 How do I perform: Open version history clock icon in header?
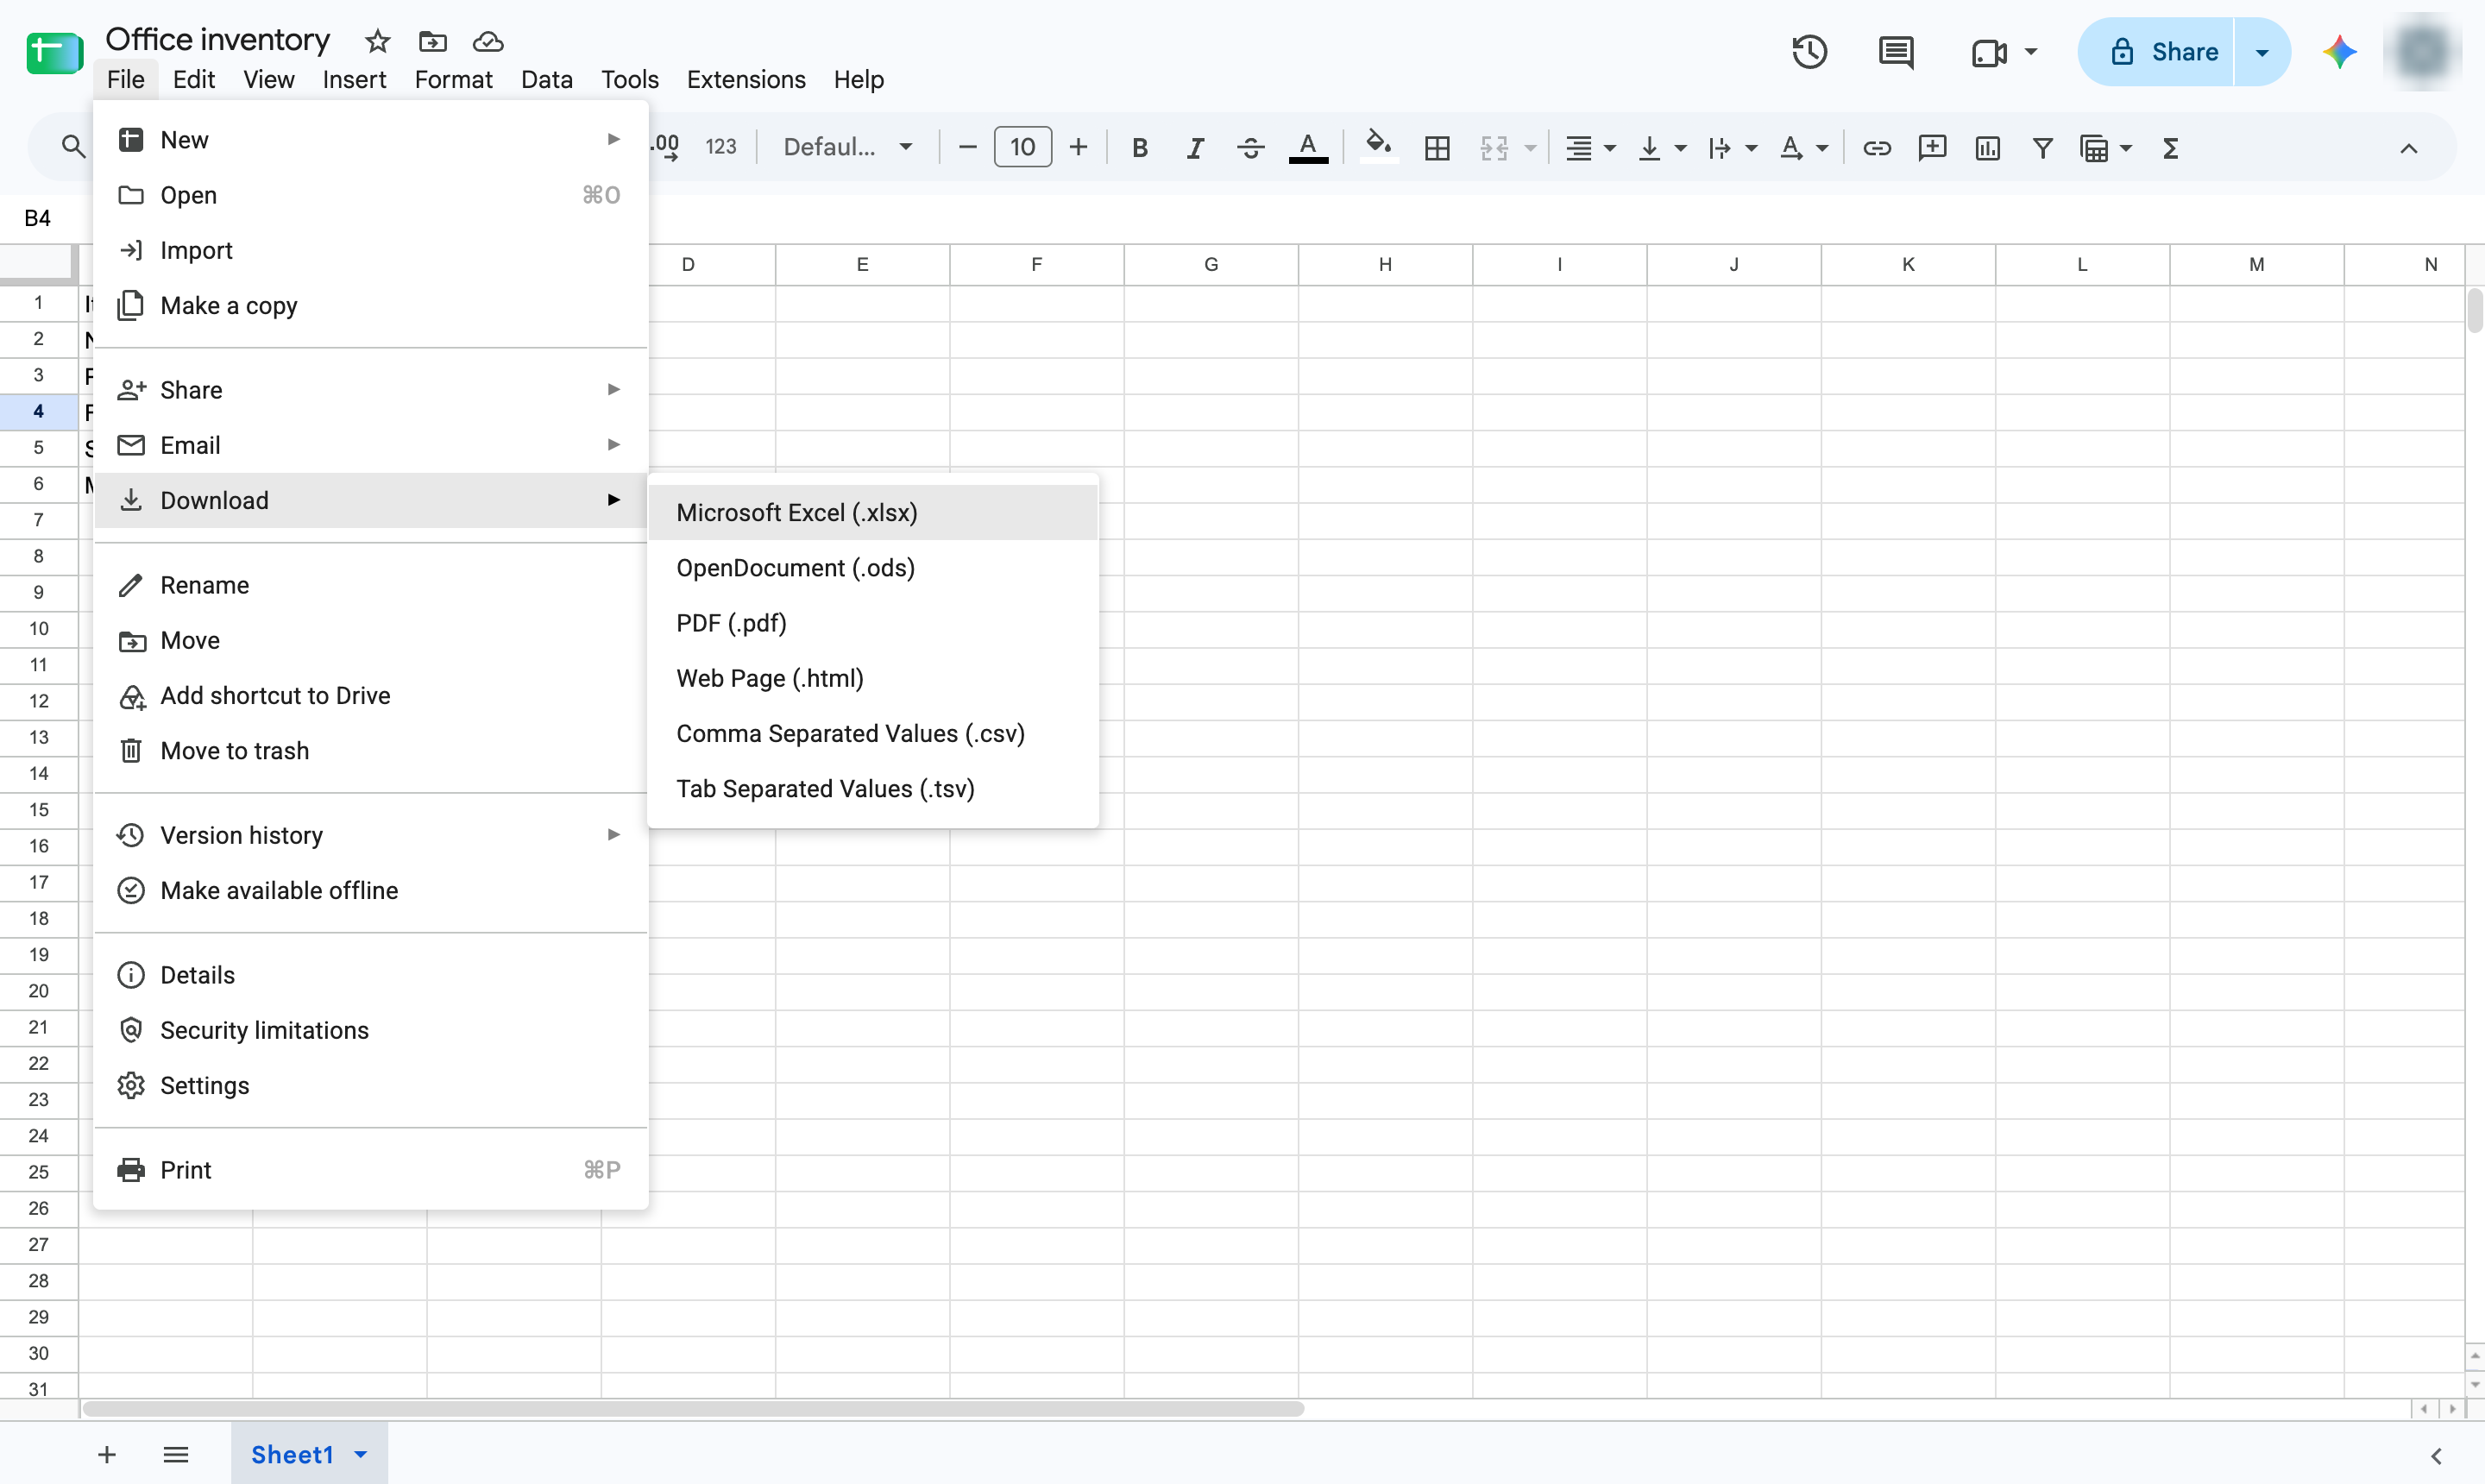click(1809, 52)
